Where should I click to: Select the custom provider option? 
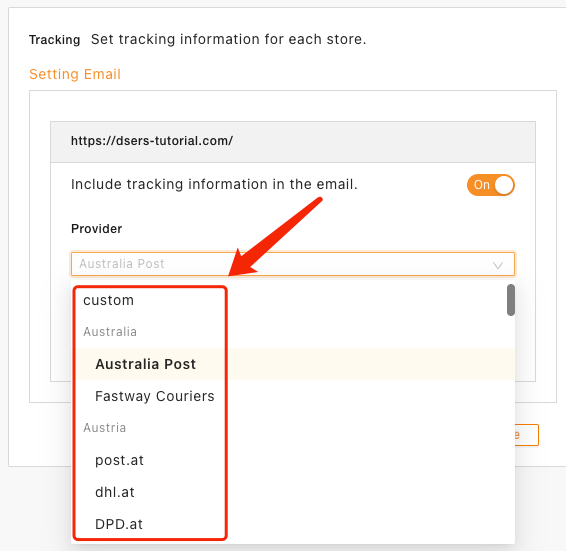click(x=293, y=300)
